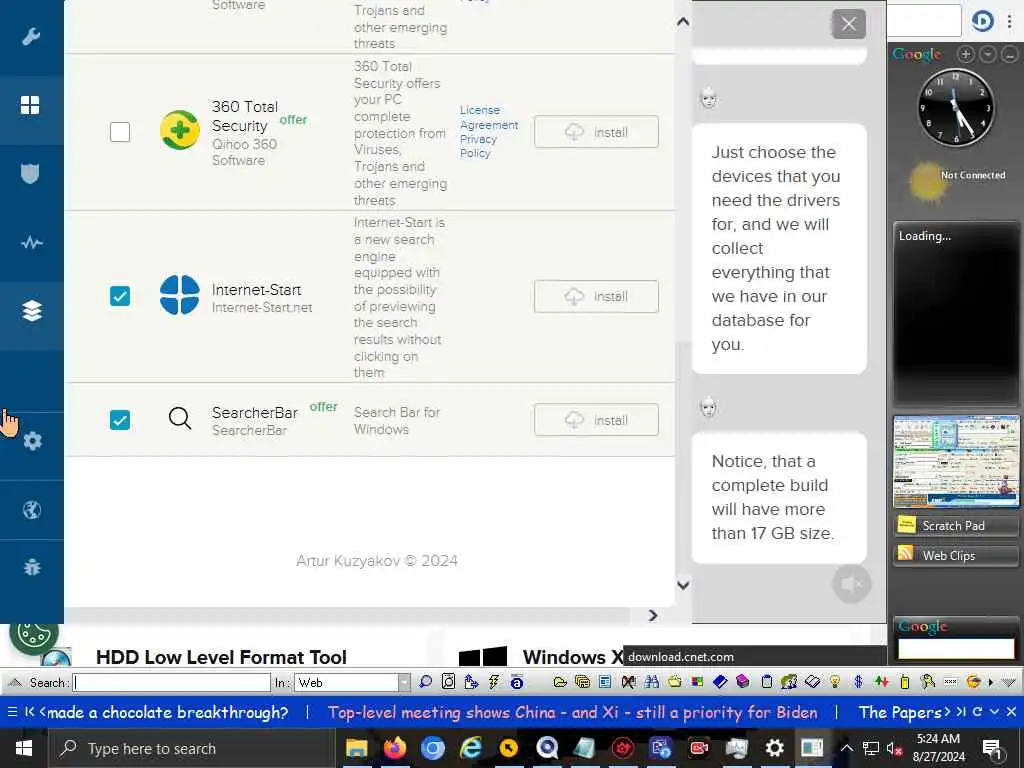
Task: Collapse the search toolbar up arrow
Action: point(16,682)
